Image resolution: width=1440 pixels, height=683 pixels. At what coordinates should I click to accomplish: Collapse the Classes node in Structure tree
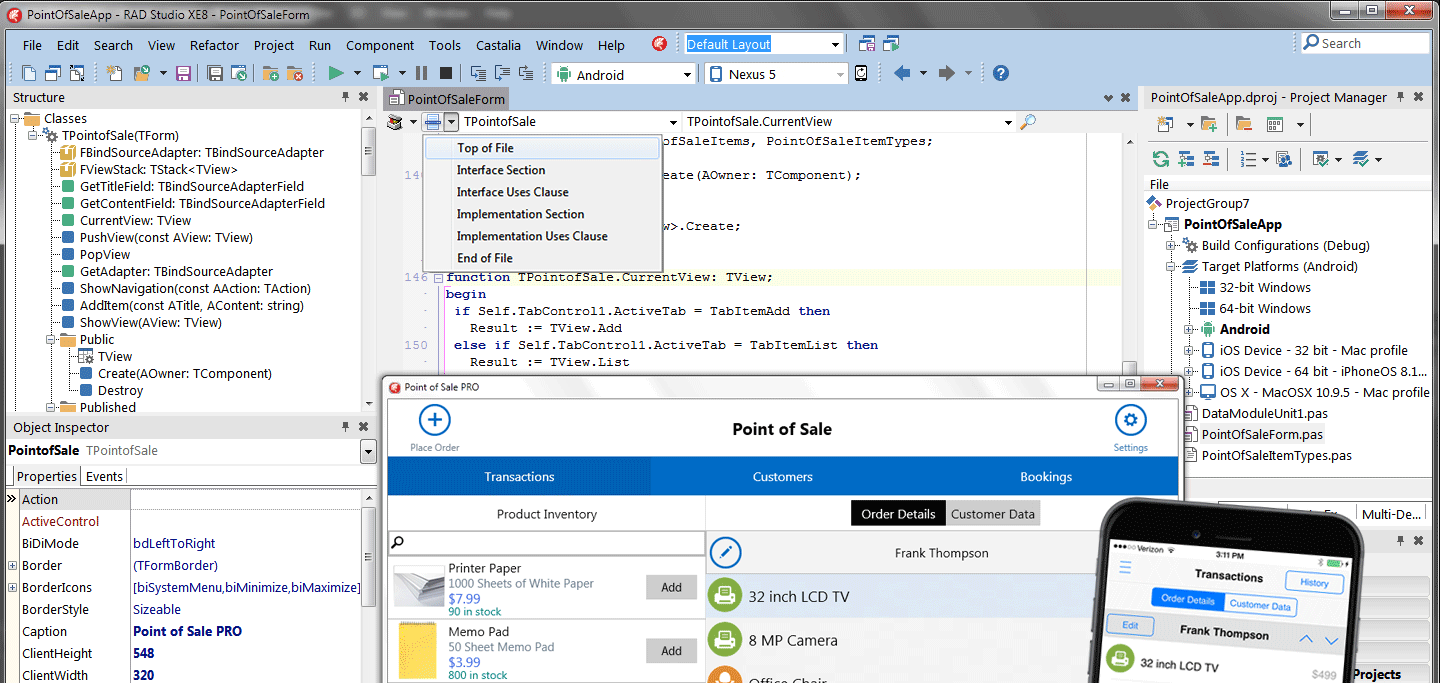[x=16, y=119]
